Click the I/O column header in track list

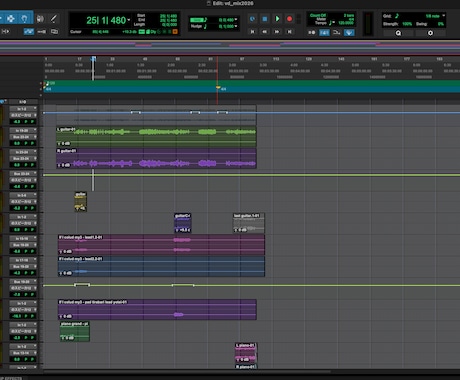point(23,102)
